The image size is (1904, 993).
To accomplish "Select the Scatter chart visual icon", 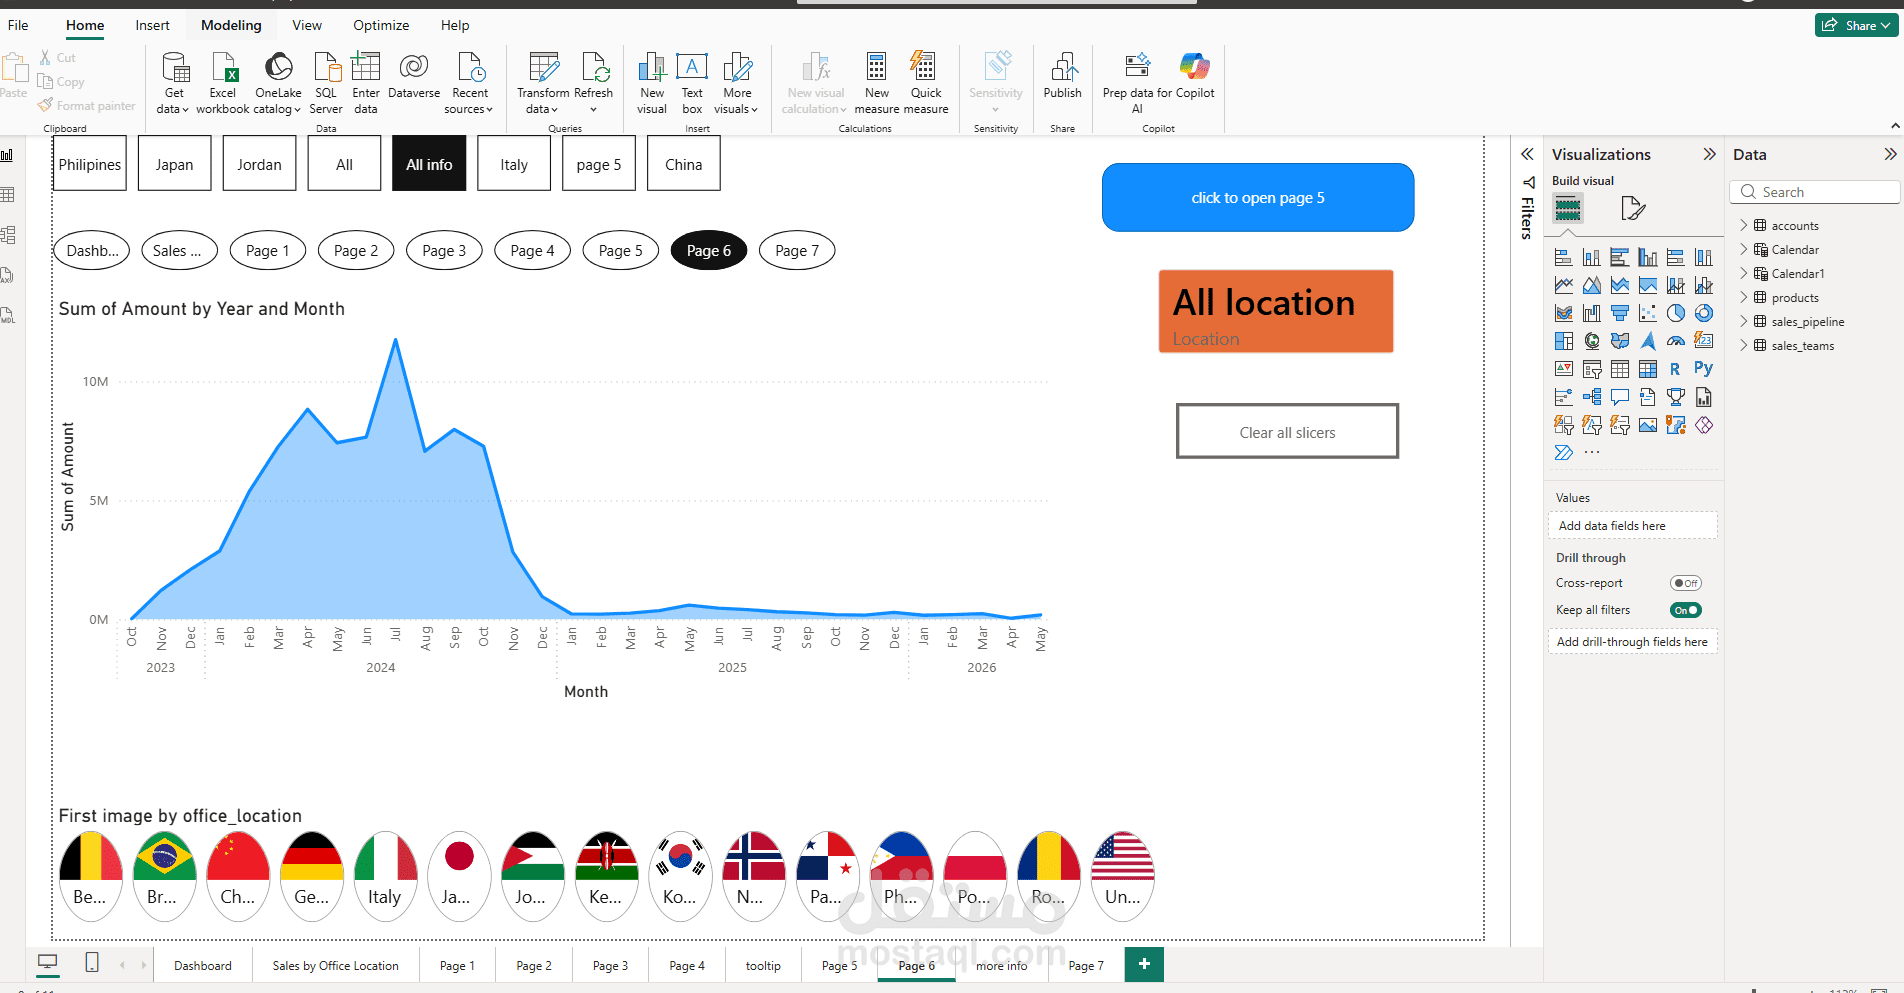I will click(1648, 313).
